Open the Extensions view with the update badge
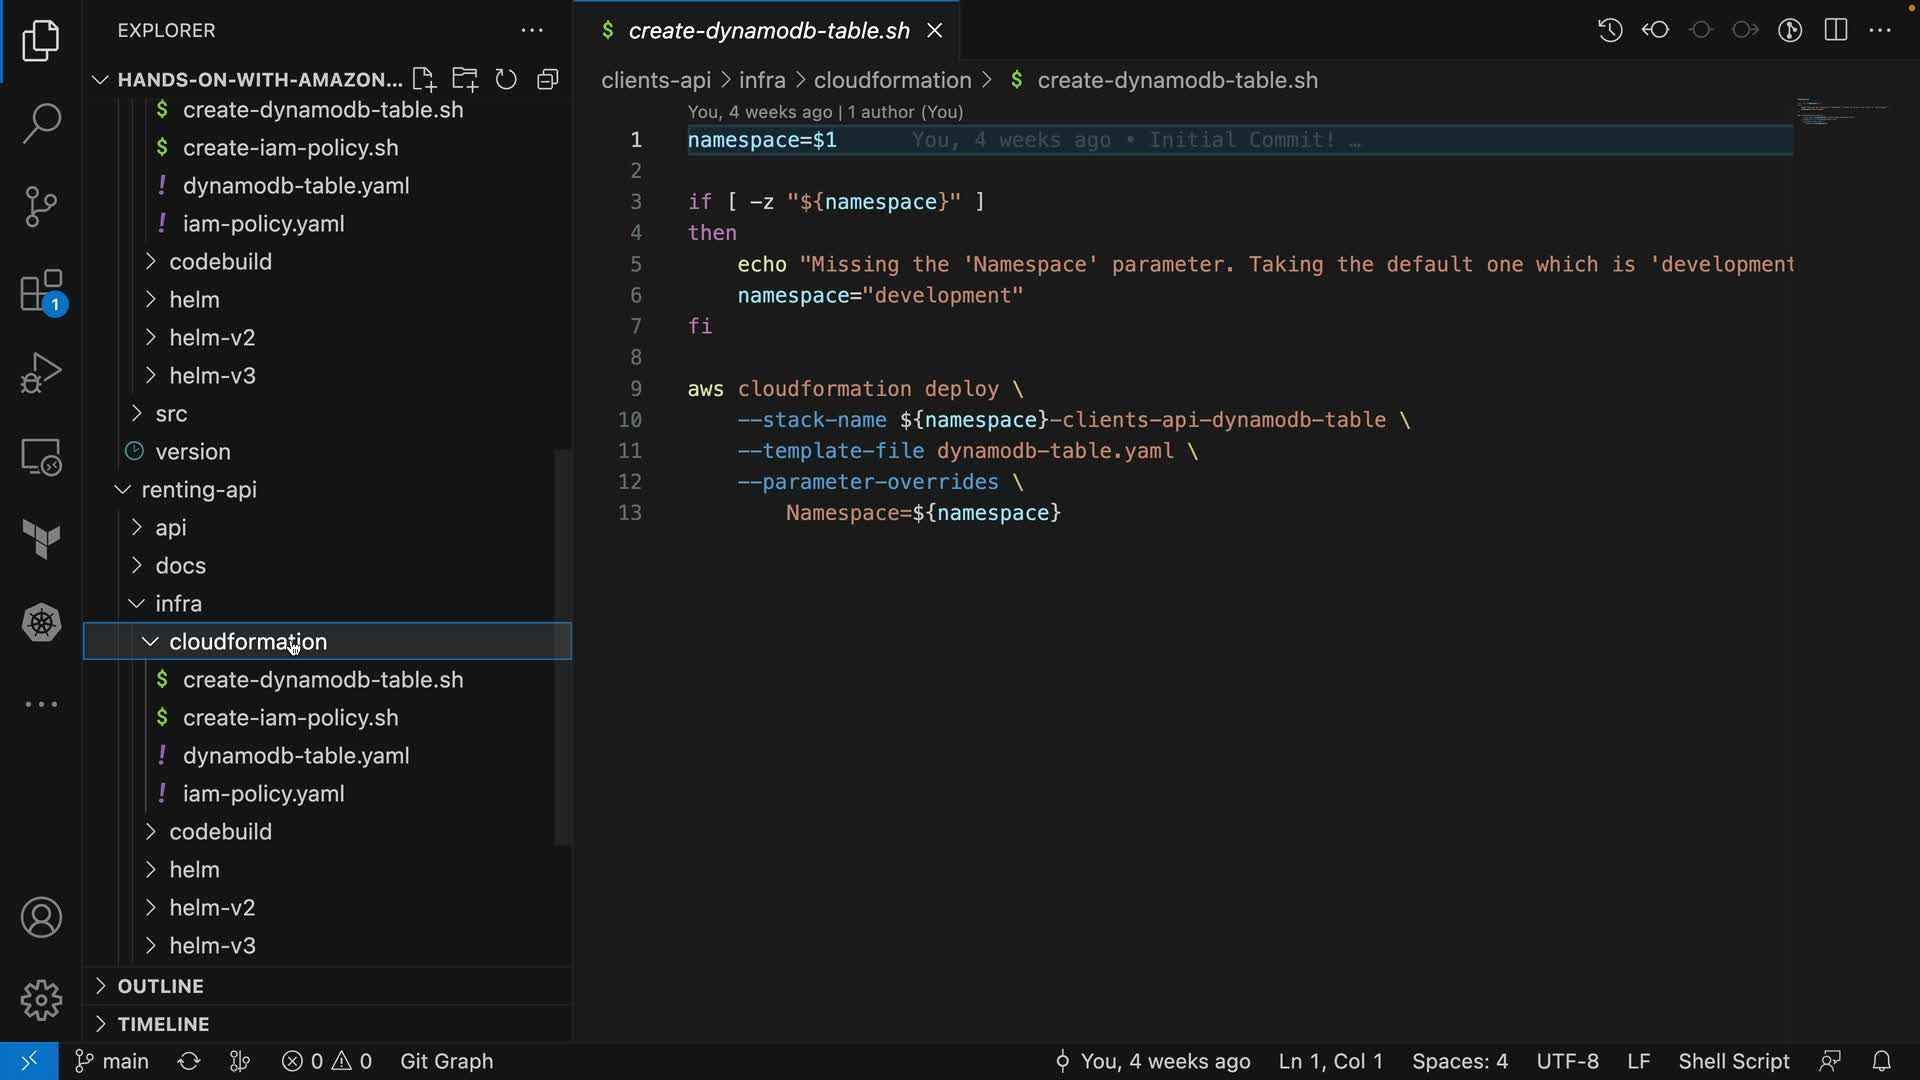 pos(41,292)
